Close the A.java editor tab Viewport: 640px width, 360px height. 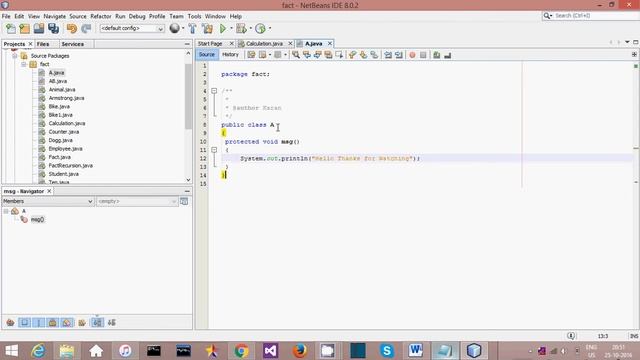pyautogui.click(x=330, y=43)
